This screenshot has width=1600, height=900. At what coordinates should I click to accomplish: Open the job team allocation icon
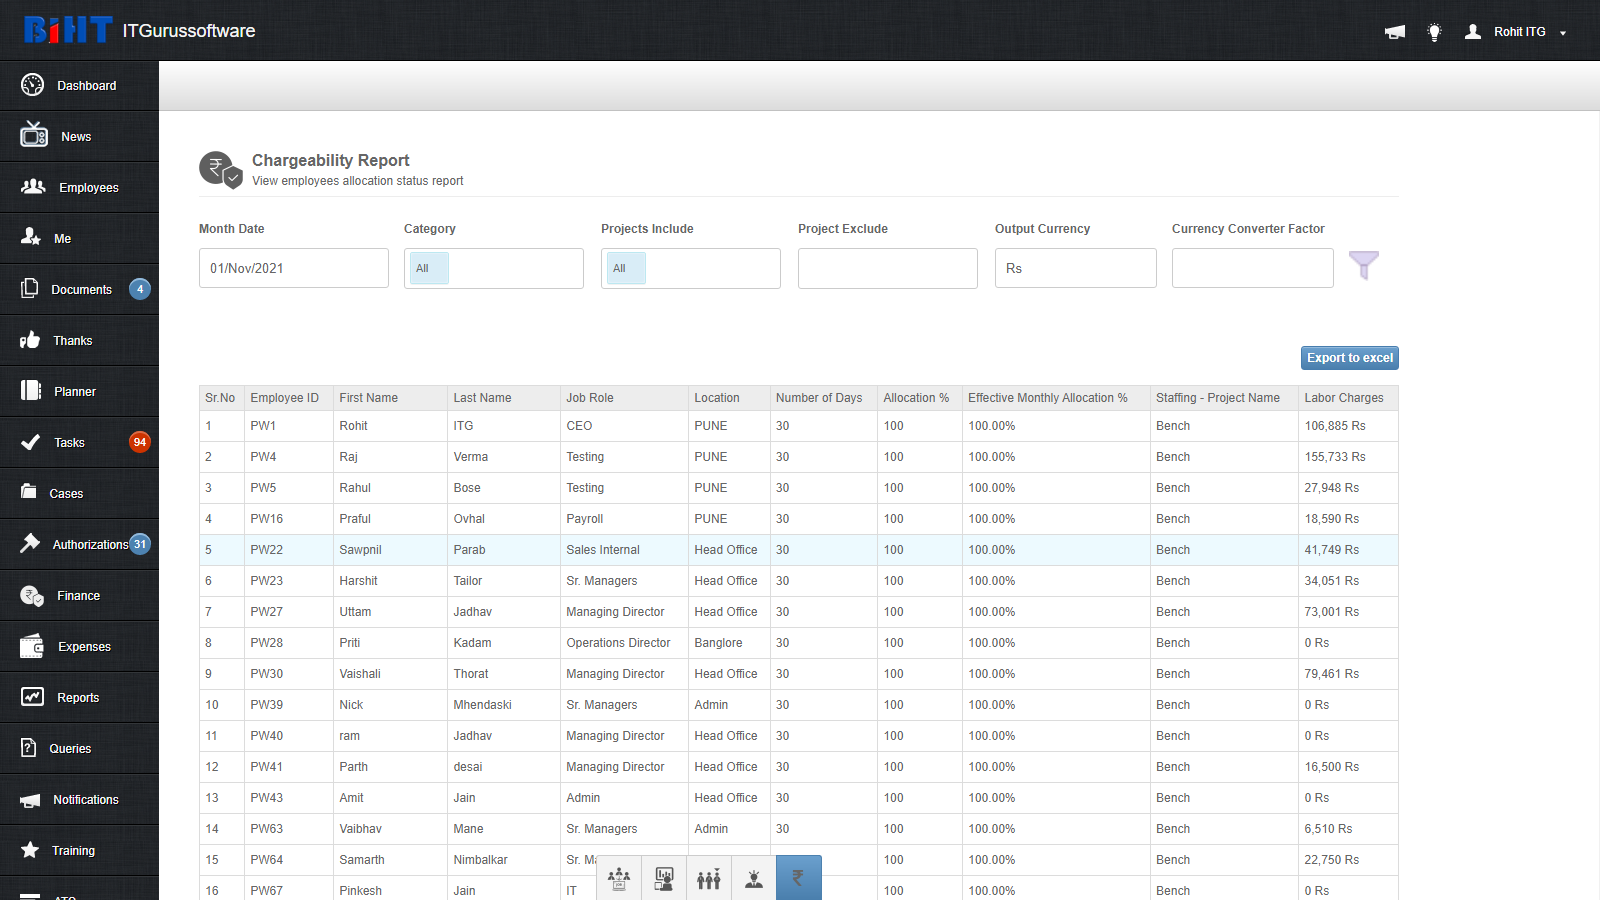click(619, 878)
